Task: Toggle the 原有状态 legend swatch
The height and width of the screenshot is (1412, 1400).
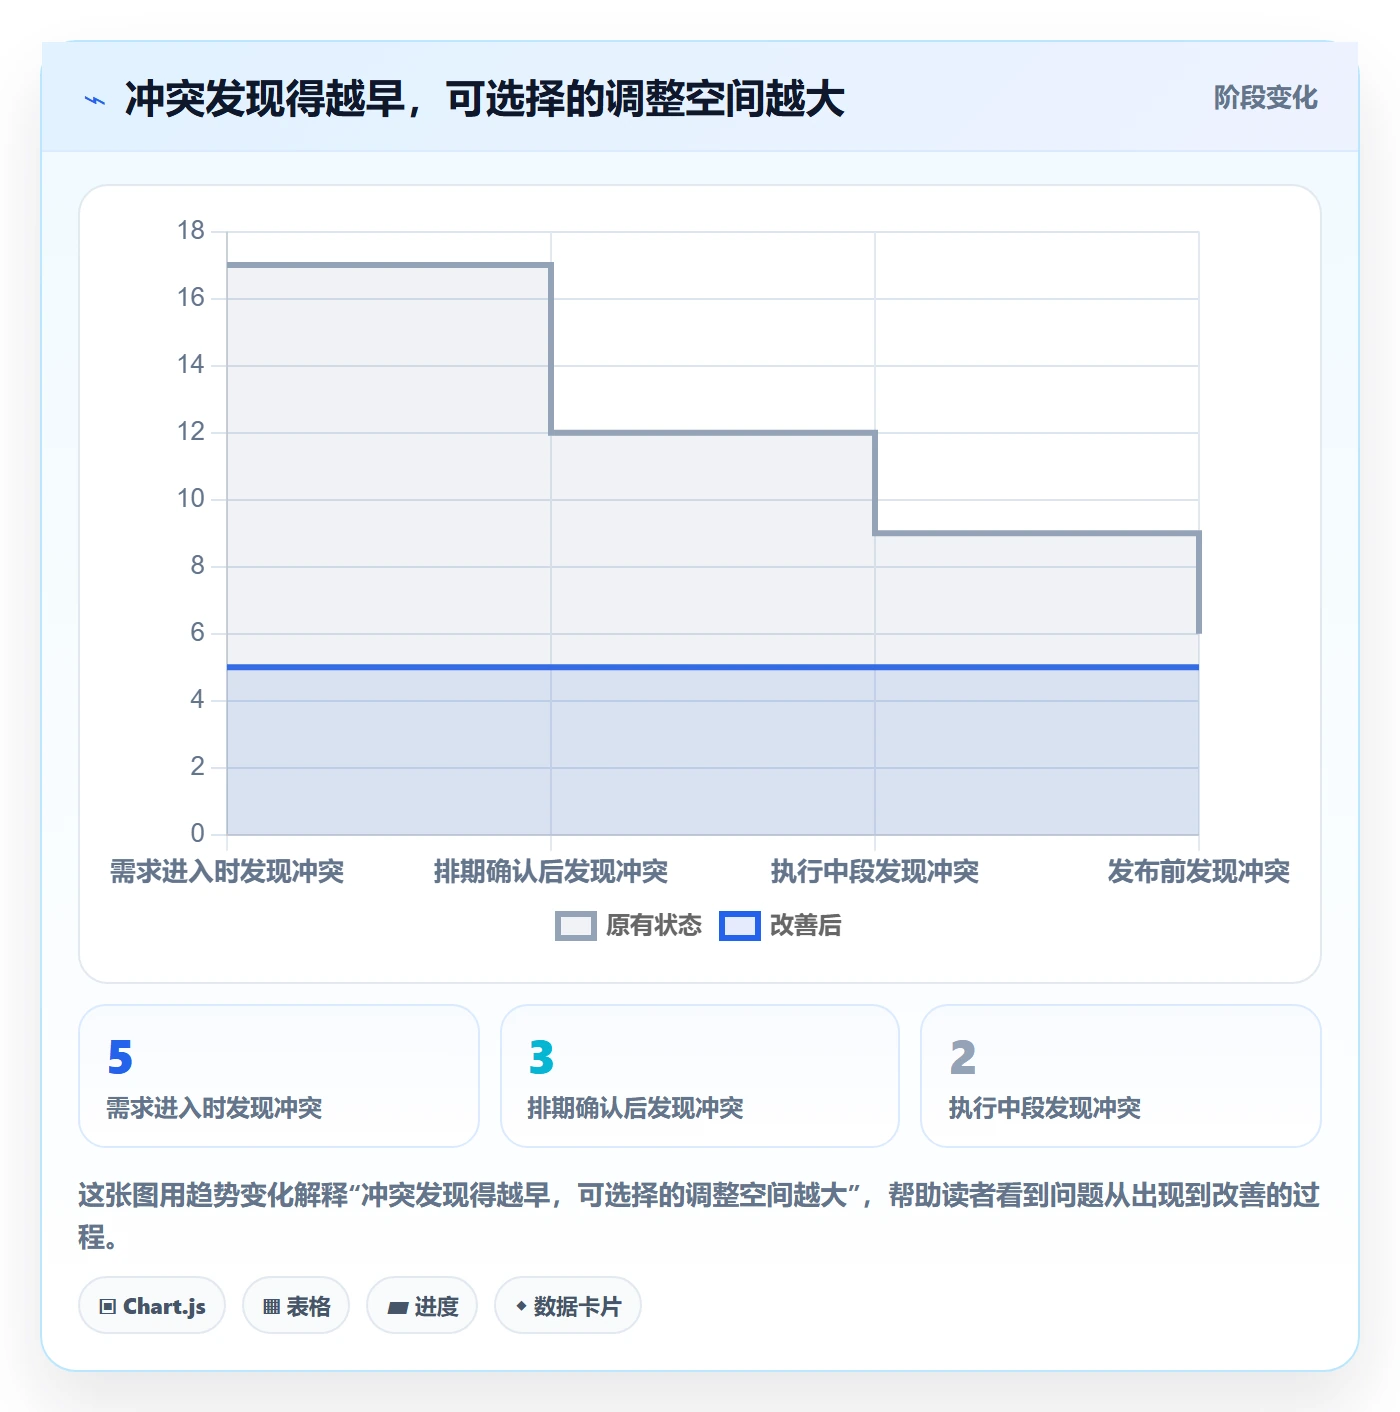Action: [x=575, y=926]
